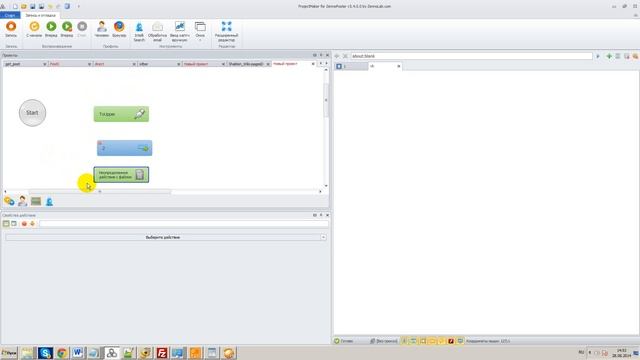Image resolution: width=640 pixels, height=360 pixels.
Task: Select the green file action block with trash icon
Action: click(x=121, y=175)
